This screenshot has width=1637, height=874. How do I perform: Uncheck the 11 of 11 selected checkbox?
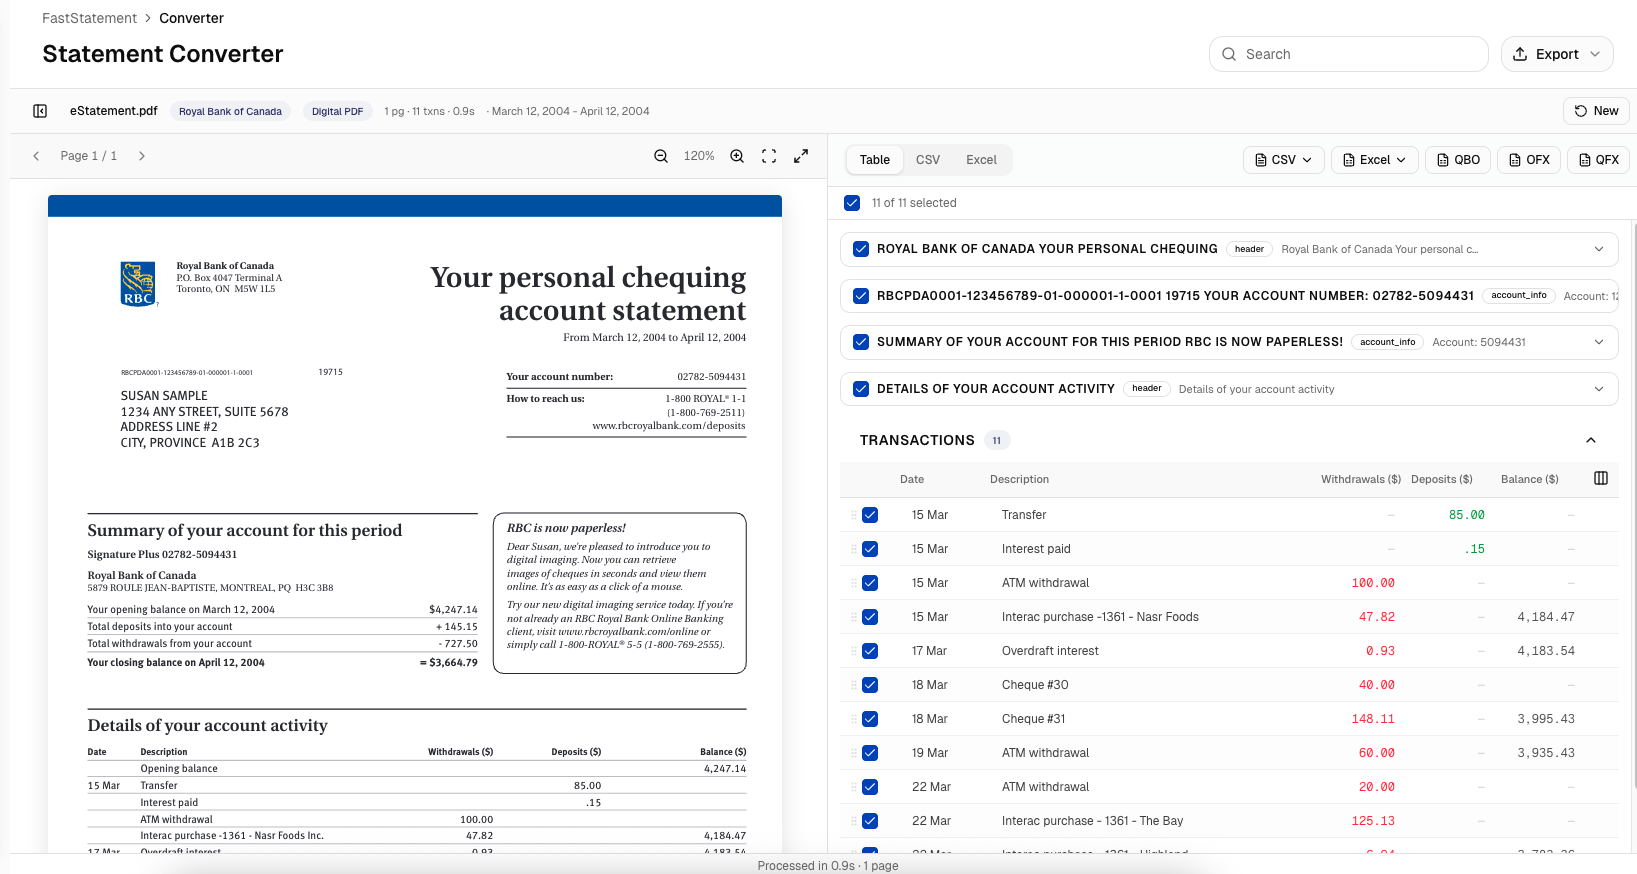point(852,203)
